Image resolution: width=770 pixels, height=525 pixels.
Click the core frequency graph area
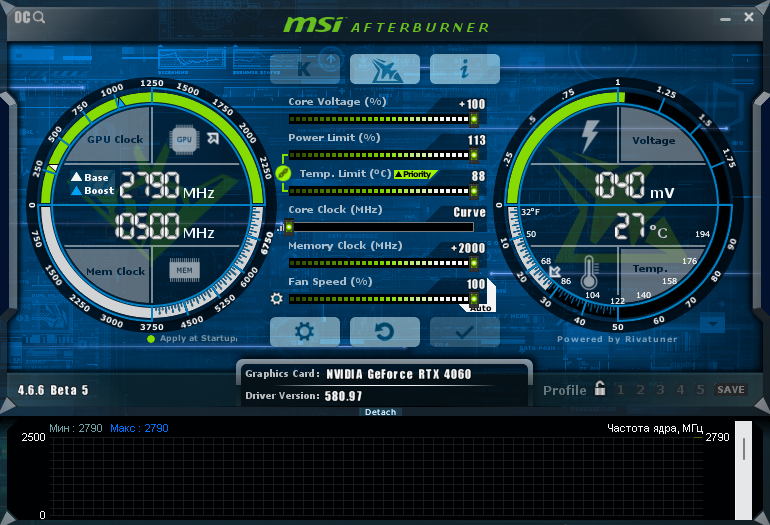(x=376, y=476)
